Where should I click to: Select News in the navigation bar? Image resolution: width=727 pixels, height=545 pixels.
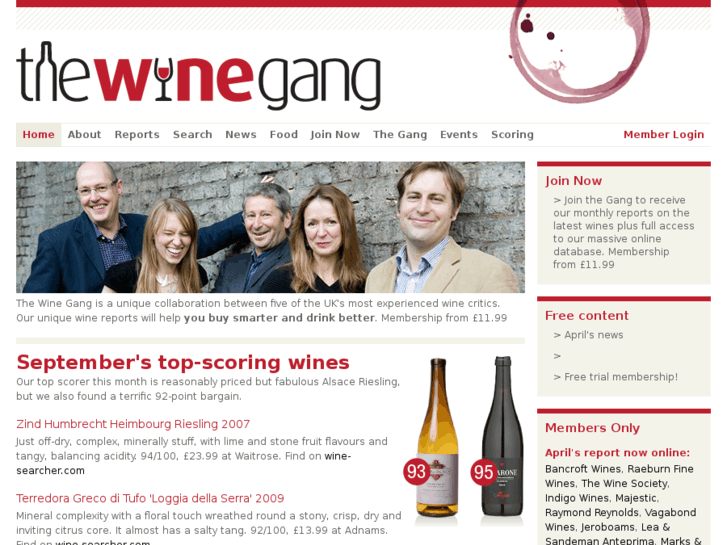click(241, 135)
